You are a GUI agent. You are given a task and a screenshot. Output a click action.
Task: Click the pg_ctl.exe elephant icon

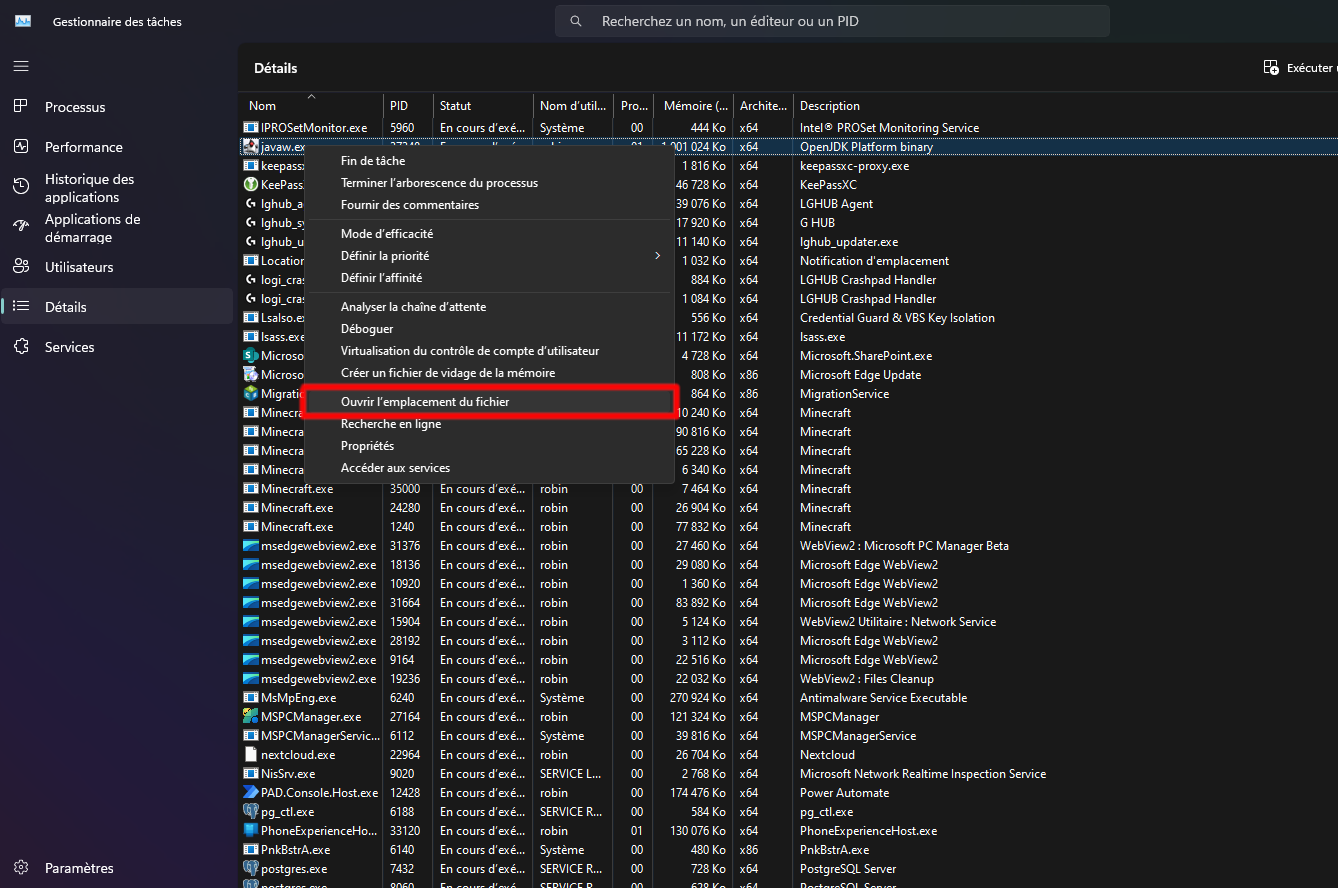click(251, 812)
